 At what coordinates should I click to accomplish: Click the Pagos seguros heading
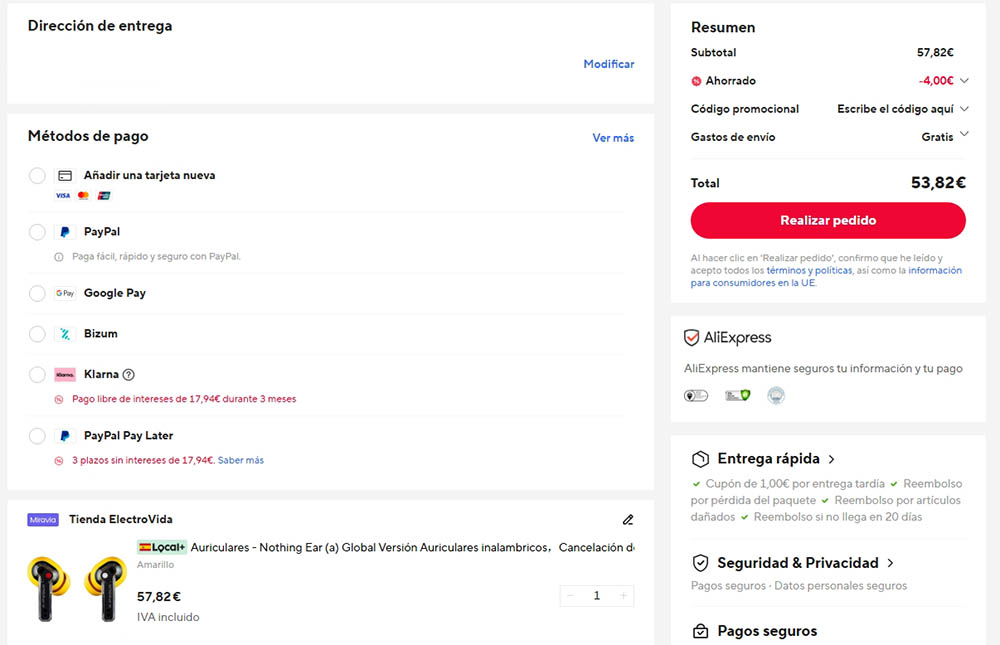767,631
